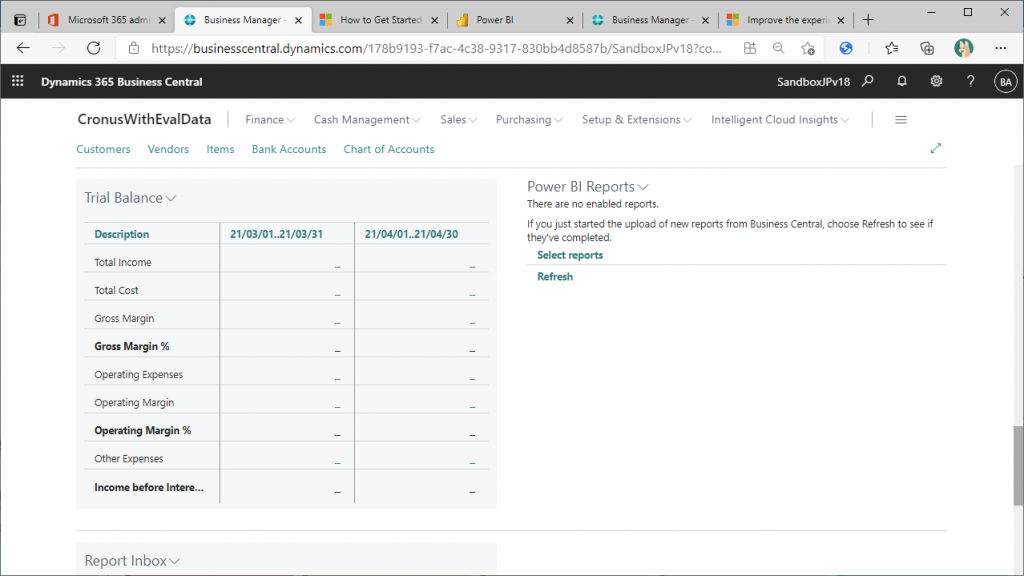Screen dimensions: 1024x576
Task: Open the Power BI Reports dropdown
Action: 587,187
